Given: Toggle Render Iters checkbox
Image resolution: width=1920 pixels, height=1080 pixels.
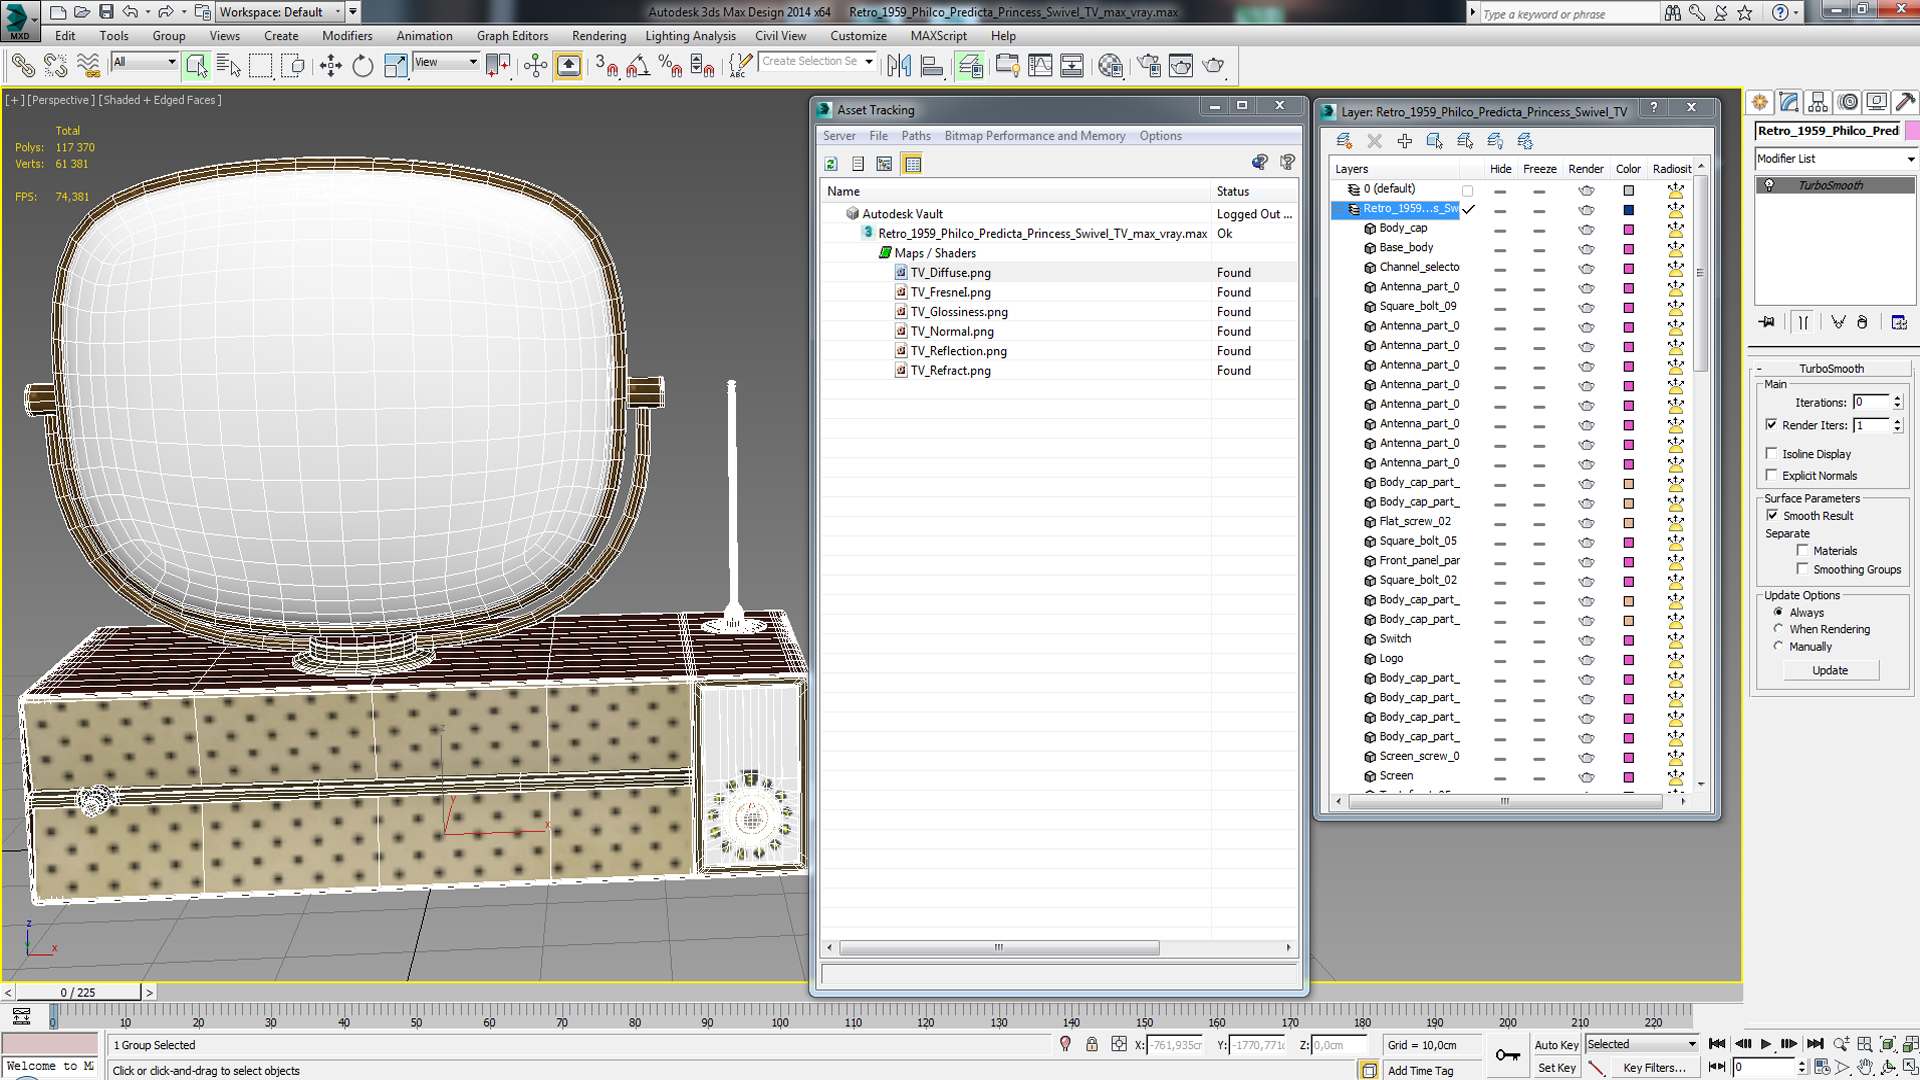Looking at the screenshot, I should click(1771, 425).
